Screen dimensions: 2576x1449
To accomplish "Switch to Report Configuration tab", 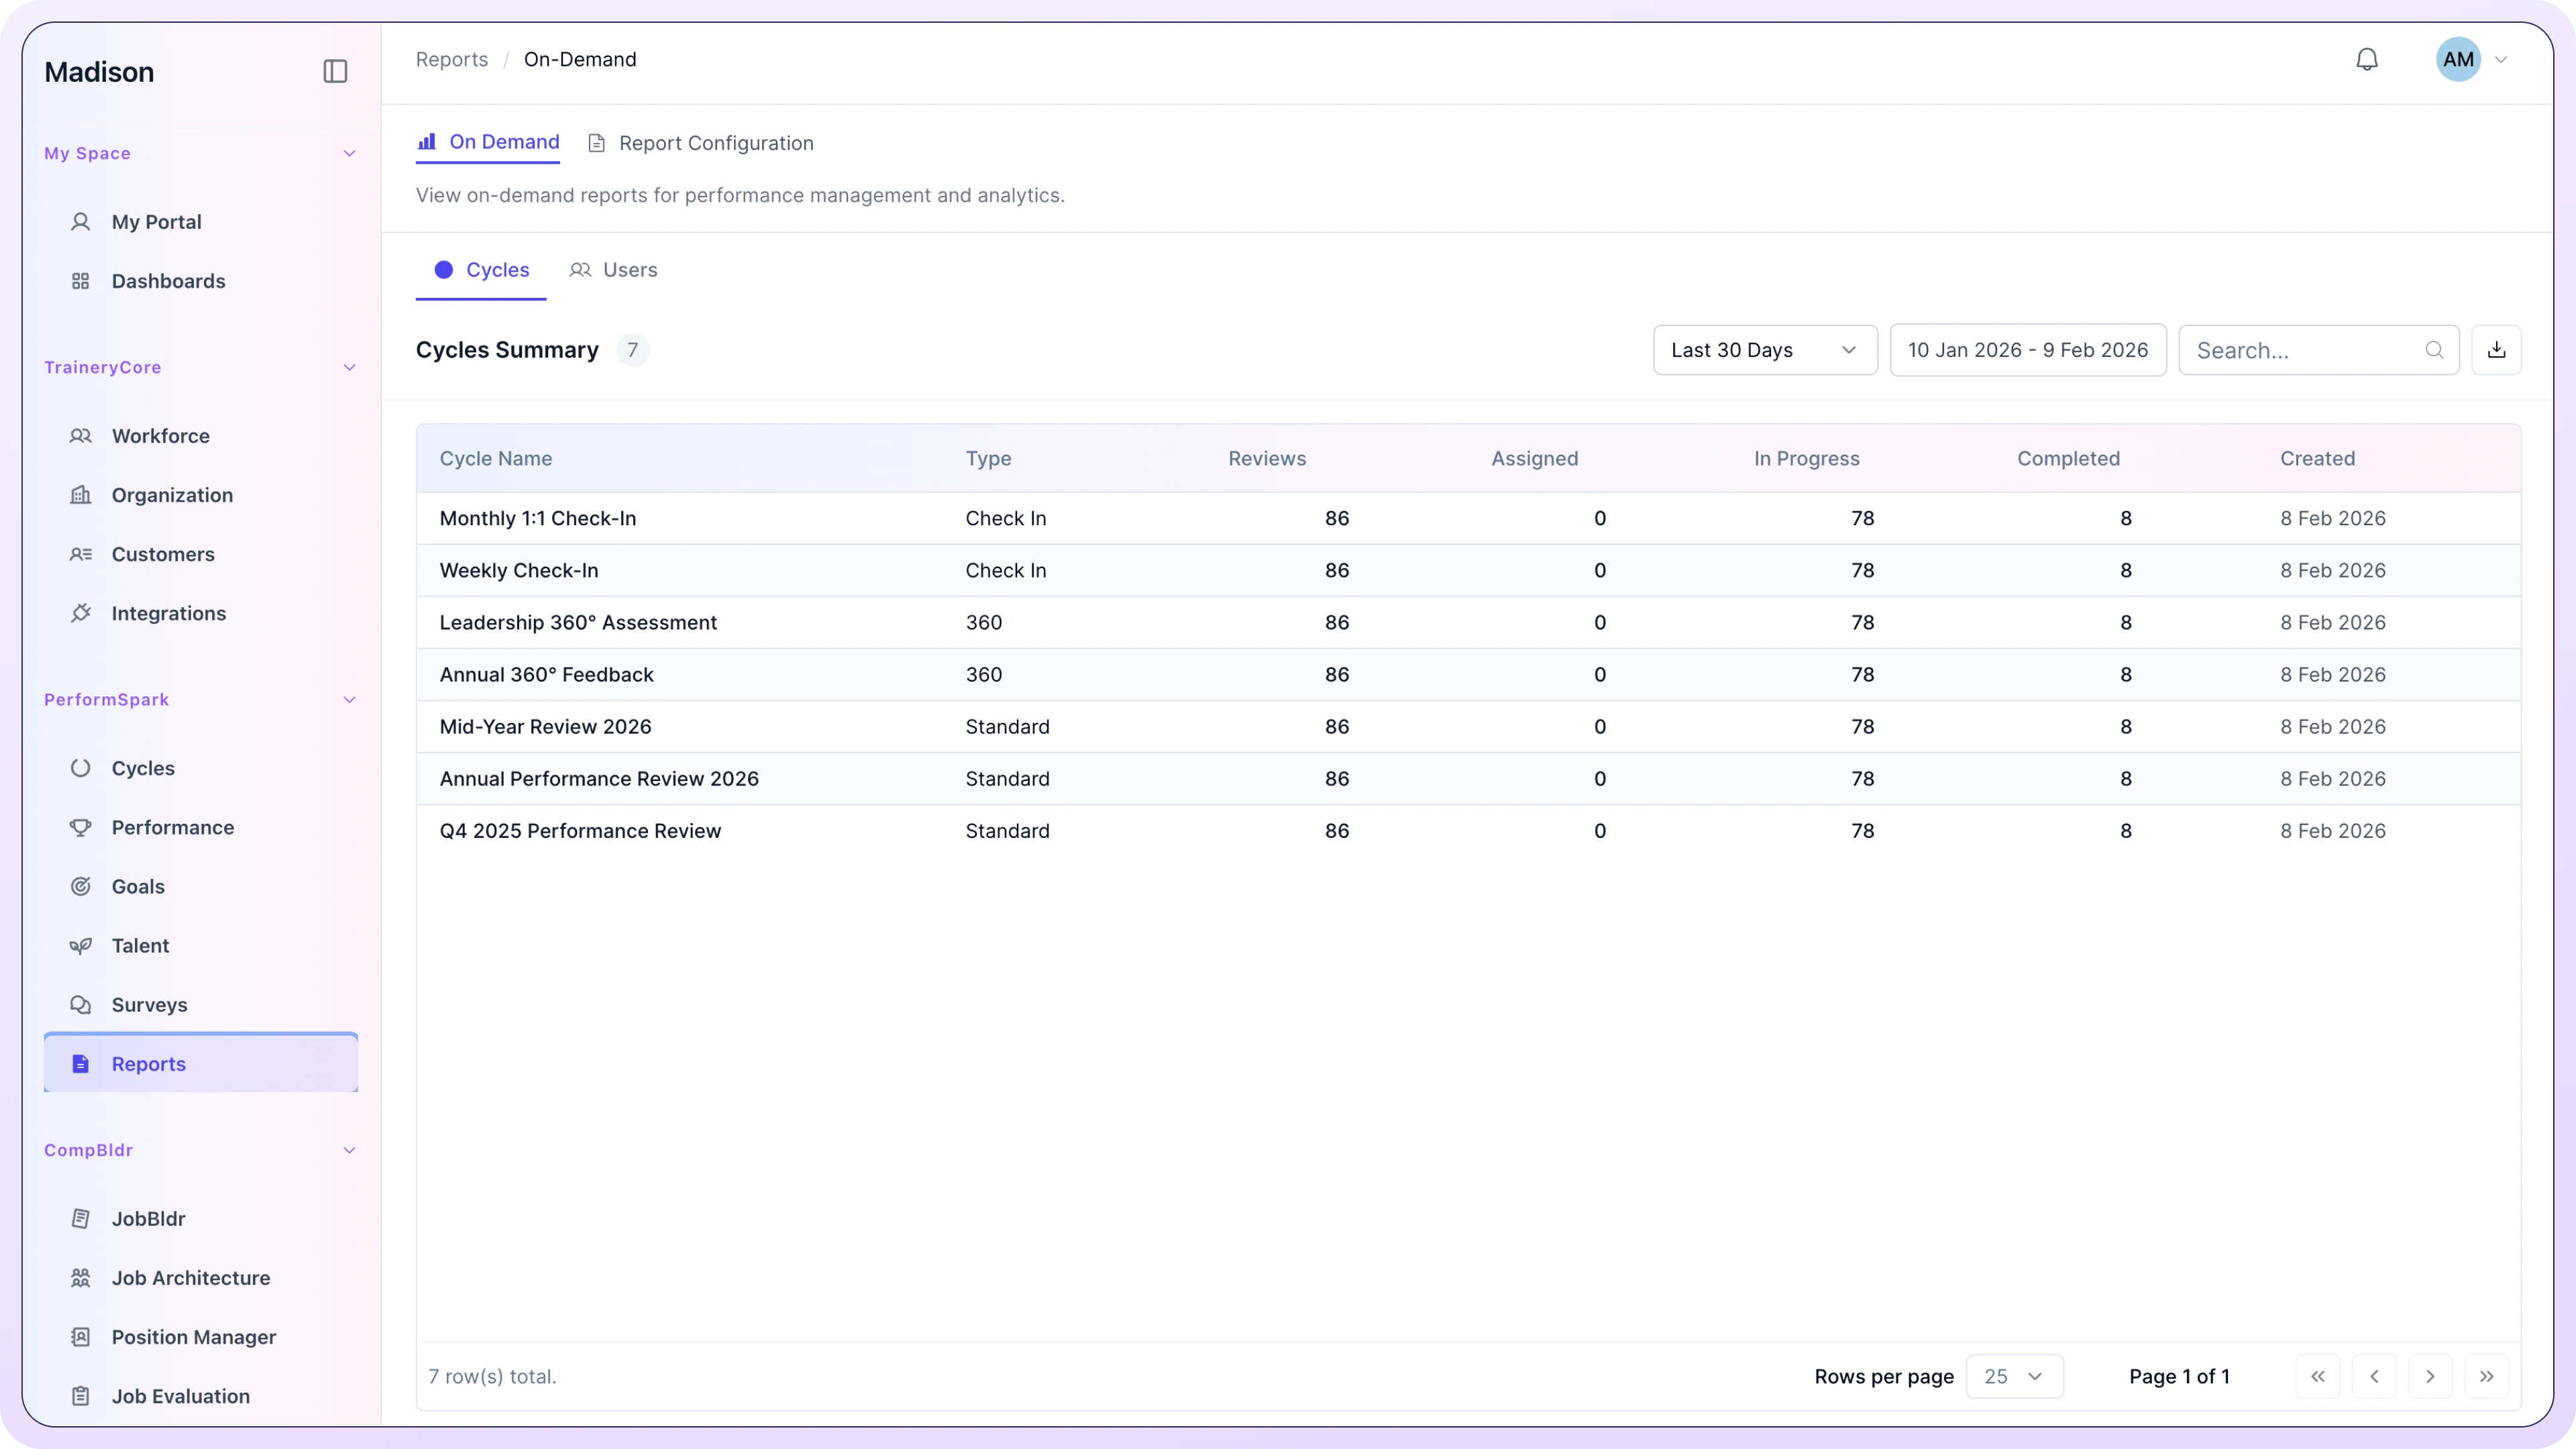I will tap(701, 143).
